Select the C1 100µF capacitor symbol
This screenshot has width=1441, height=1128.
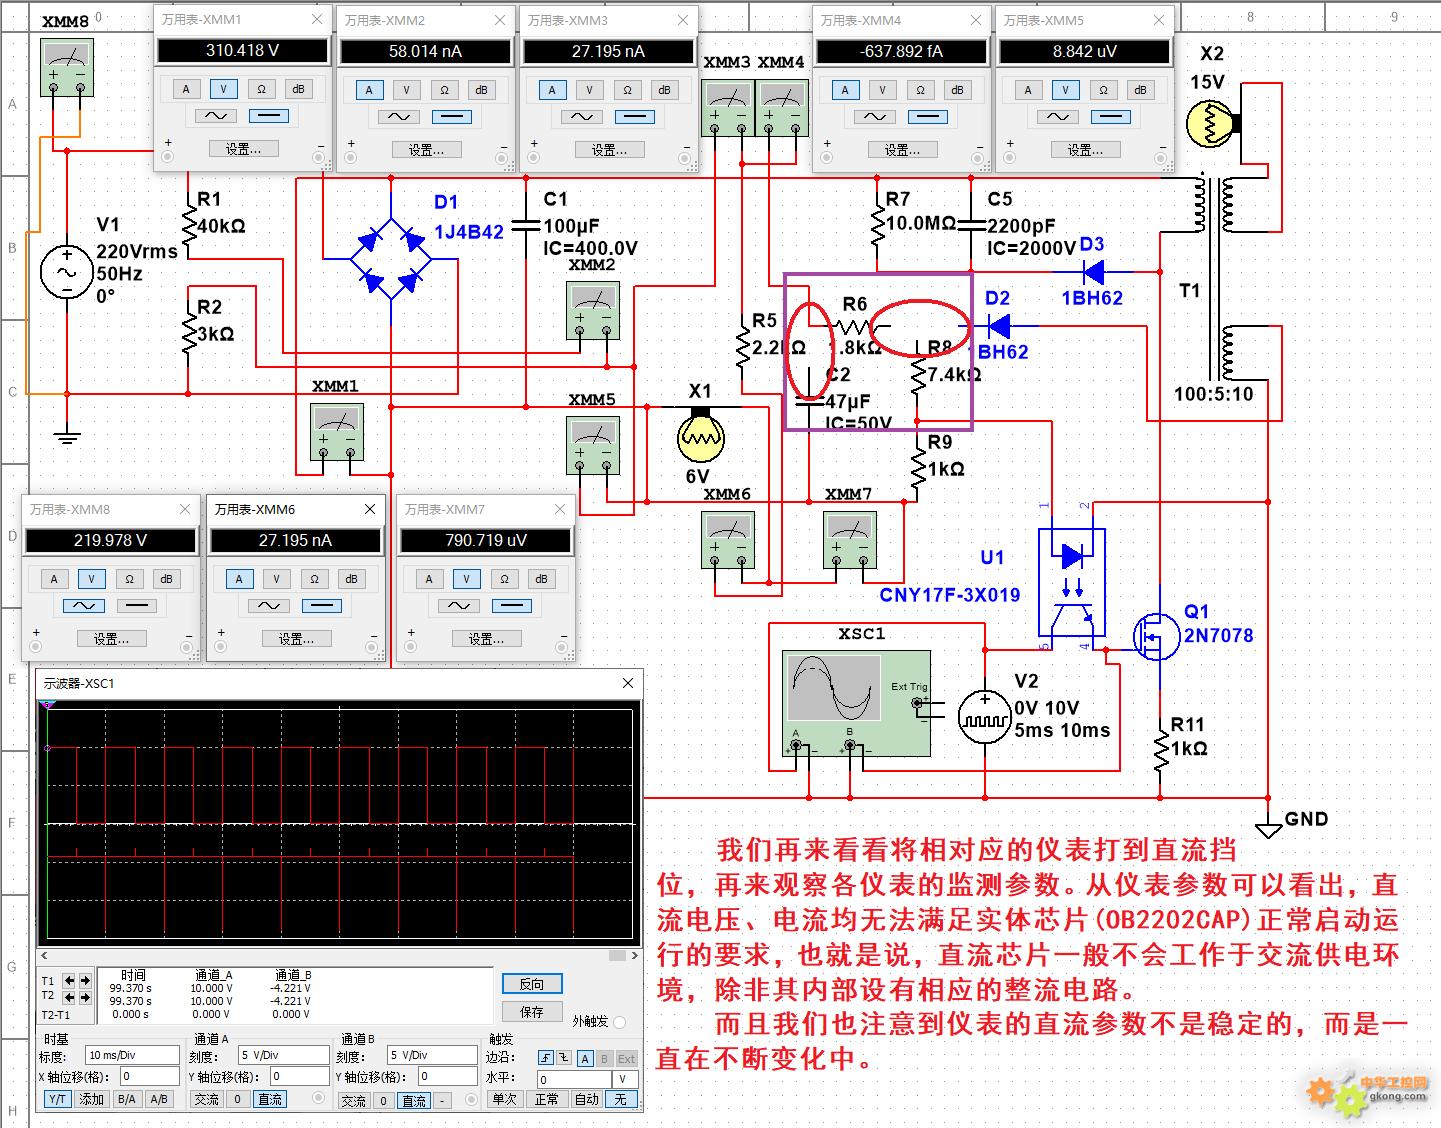[527, 226]
